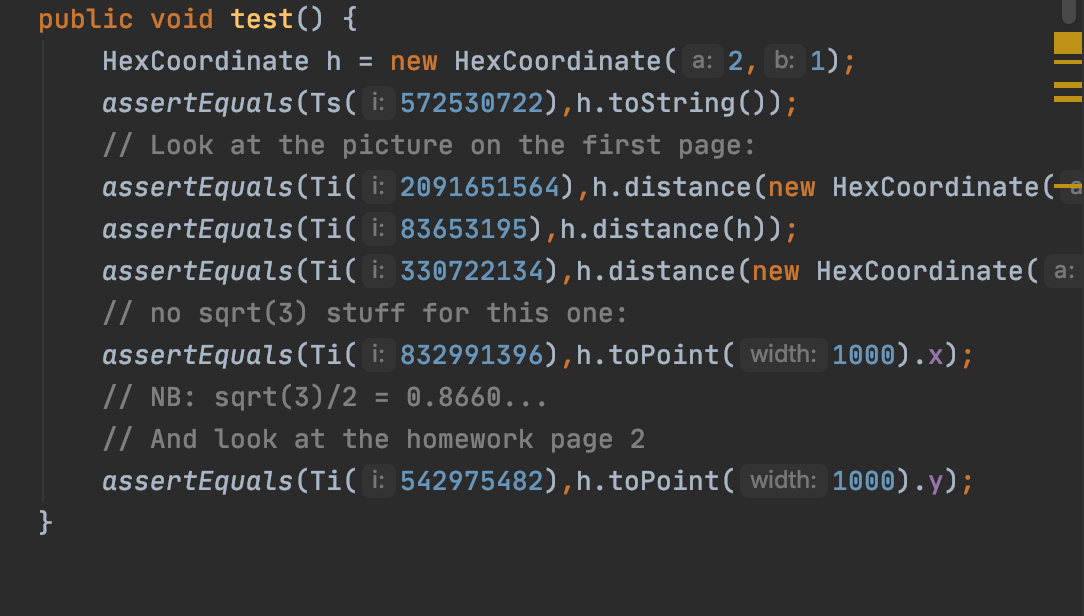Click the number 330722134
The image size is (1084, 616).
[471, 271]
